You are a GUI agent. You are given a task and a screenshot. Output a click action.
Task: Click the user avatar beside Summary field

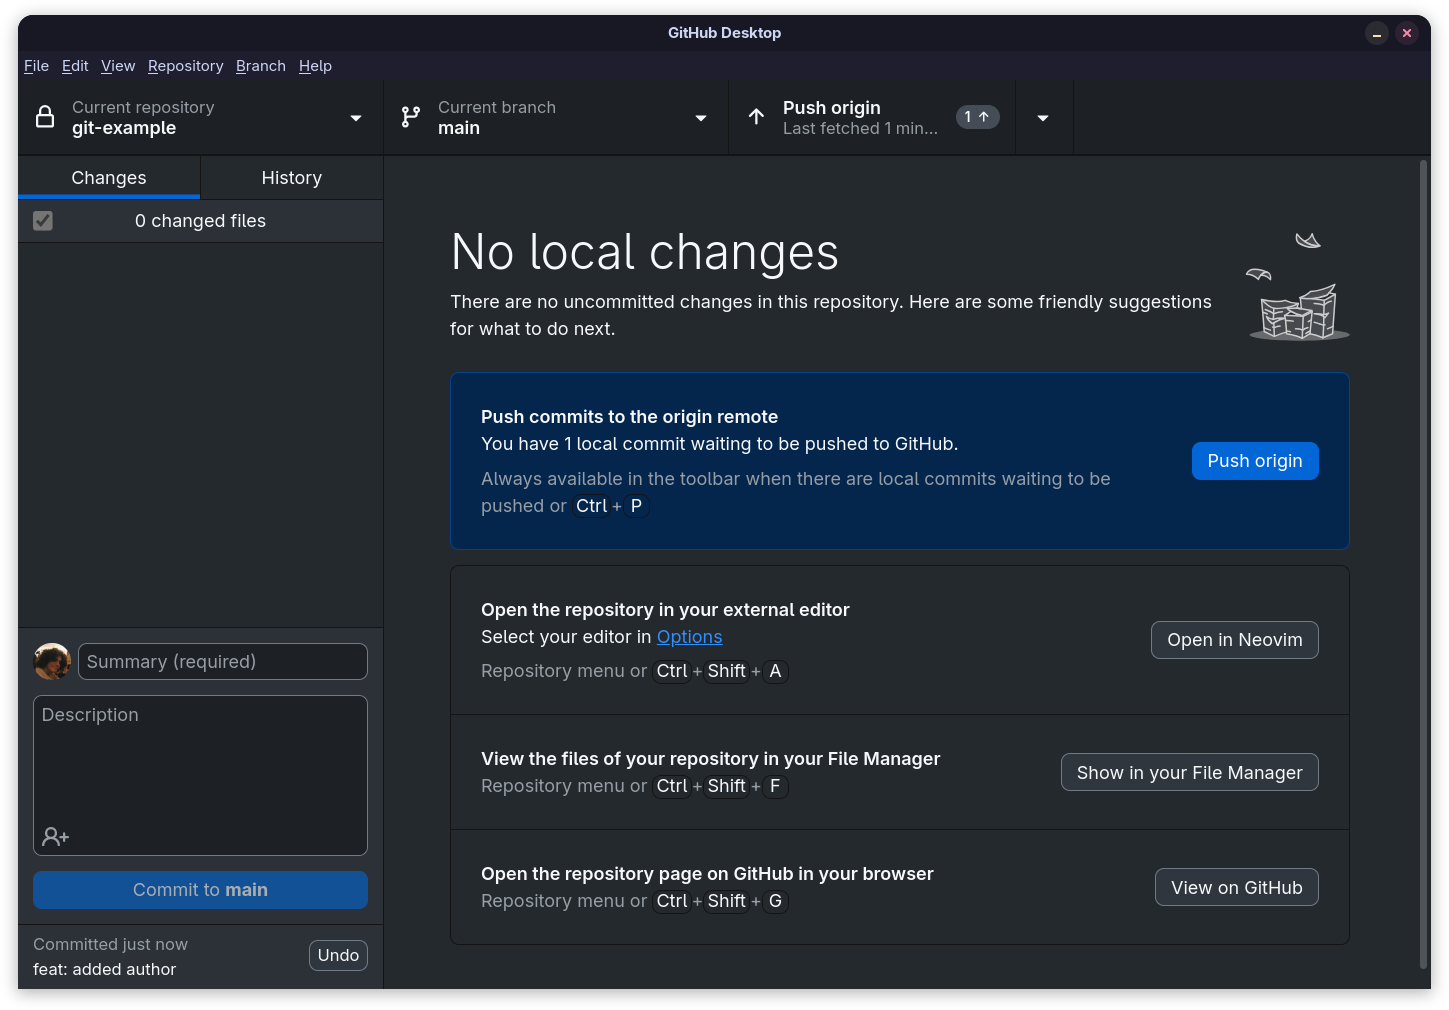(x=53, y=661)
